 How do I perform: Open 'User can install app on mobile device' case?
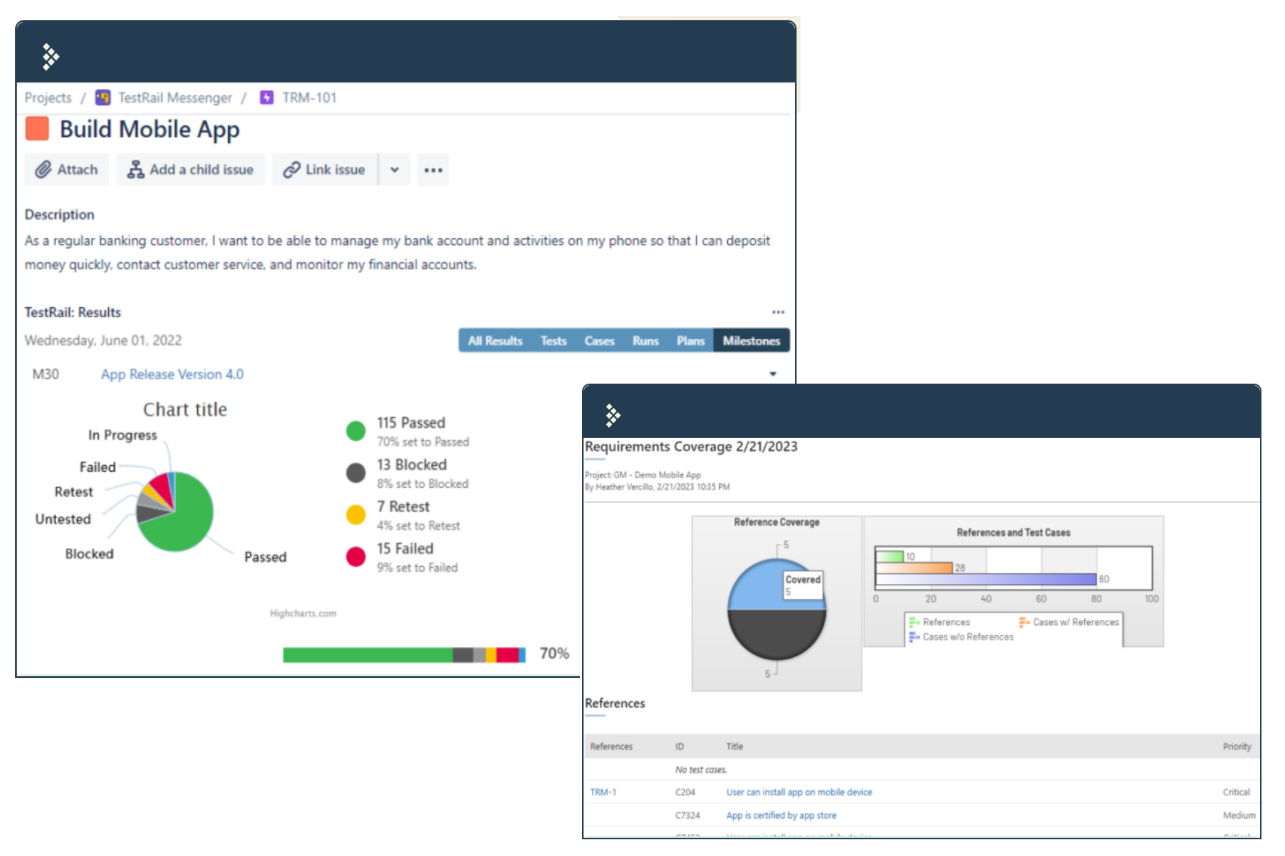[x=798, y=793]
